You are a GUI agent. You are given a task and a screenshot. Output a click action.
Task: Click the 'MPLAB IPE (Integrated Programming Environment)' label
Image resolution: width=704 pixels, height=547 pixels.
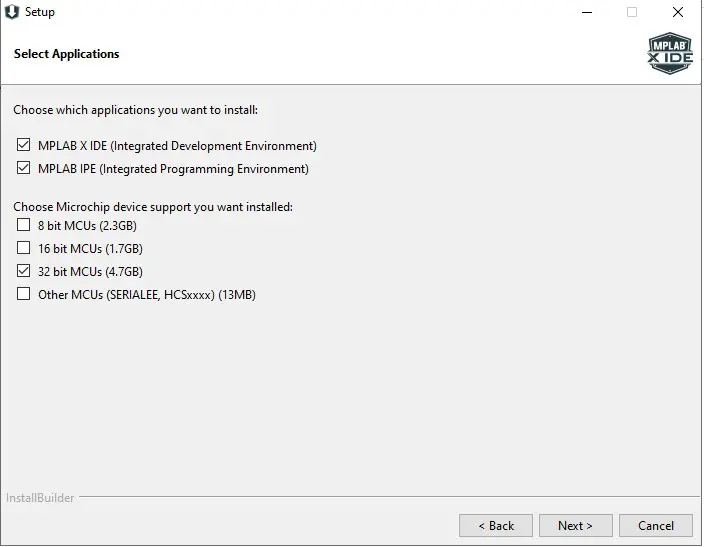pyautogui.click(x=173, y=169)
